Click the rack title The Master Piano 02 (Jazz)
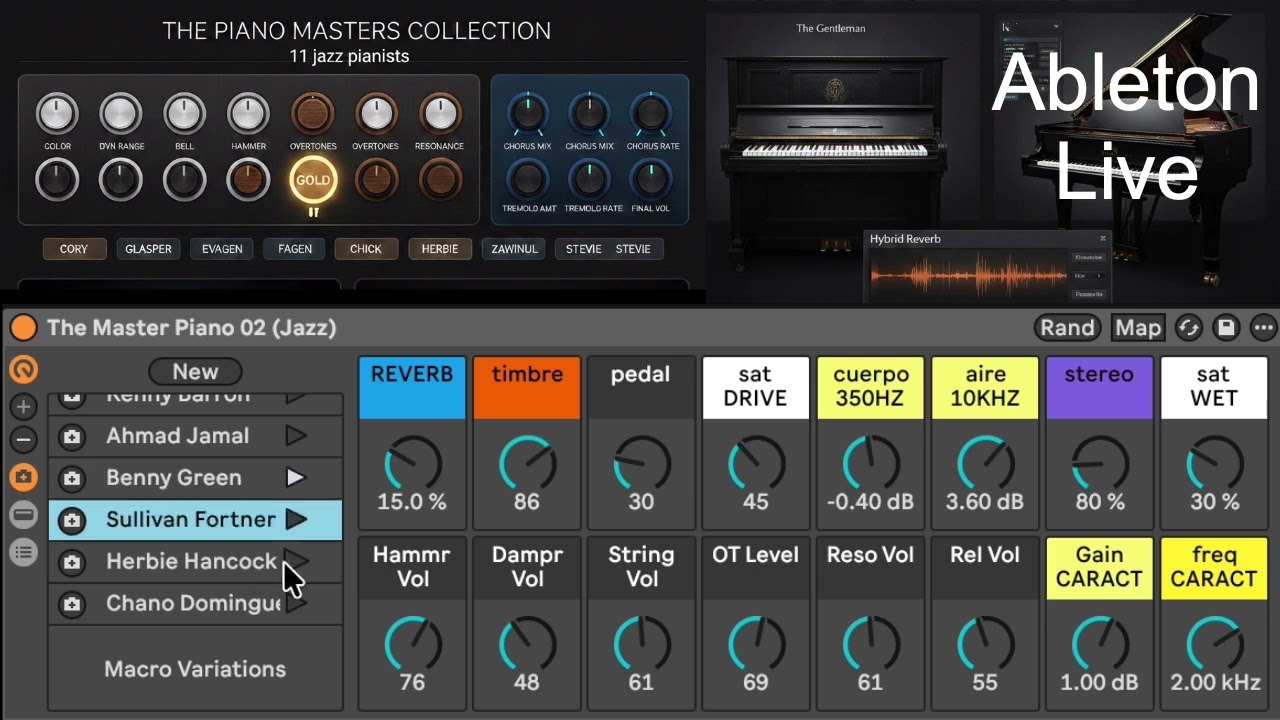The width and height of the screenshot is (1280, 720). pos(191,328)
